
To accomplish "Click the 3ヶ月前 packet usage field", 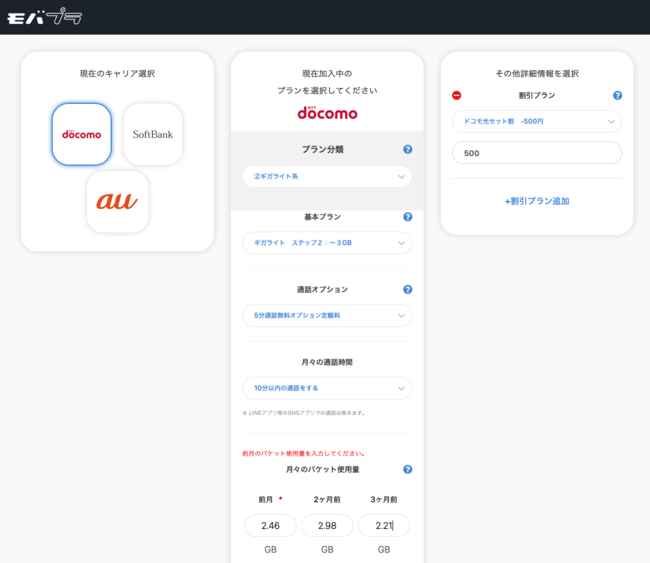I will tap(384, 525).
